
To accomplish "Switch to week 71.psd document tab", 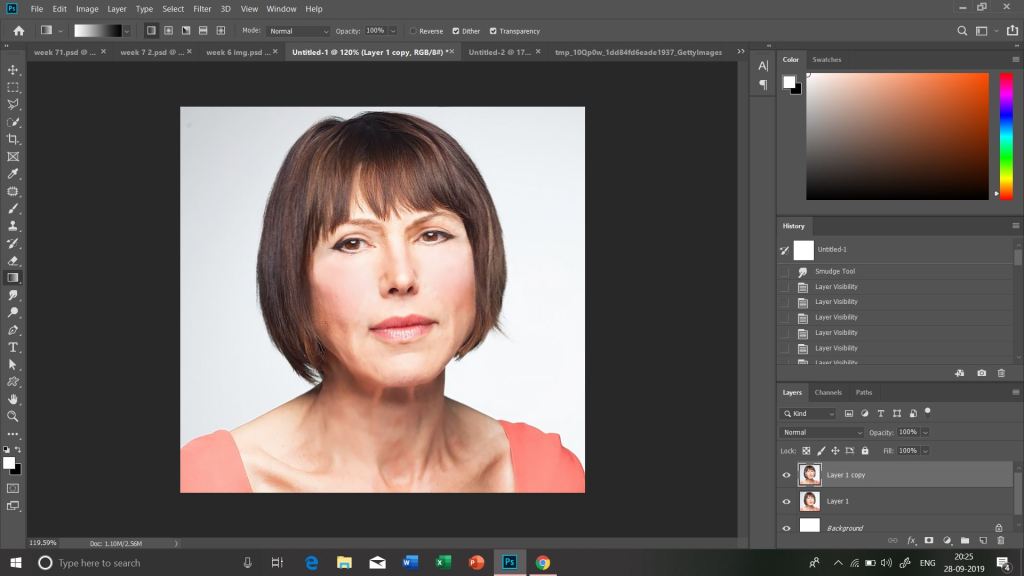I will (64, 52).
